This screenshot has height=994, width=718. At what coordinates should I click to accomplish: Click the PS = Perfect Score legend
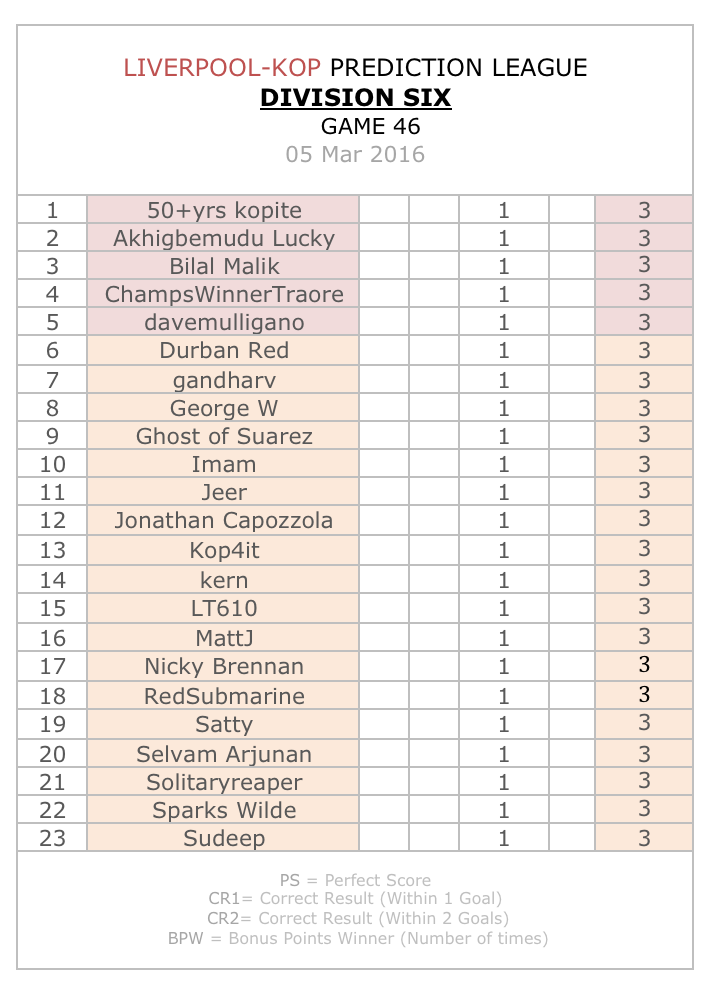[355, 880]
